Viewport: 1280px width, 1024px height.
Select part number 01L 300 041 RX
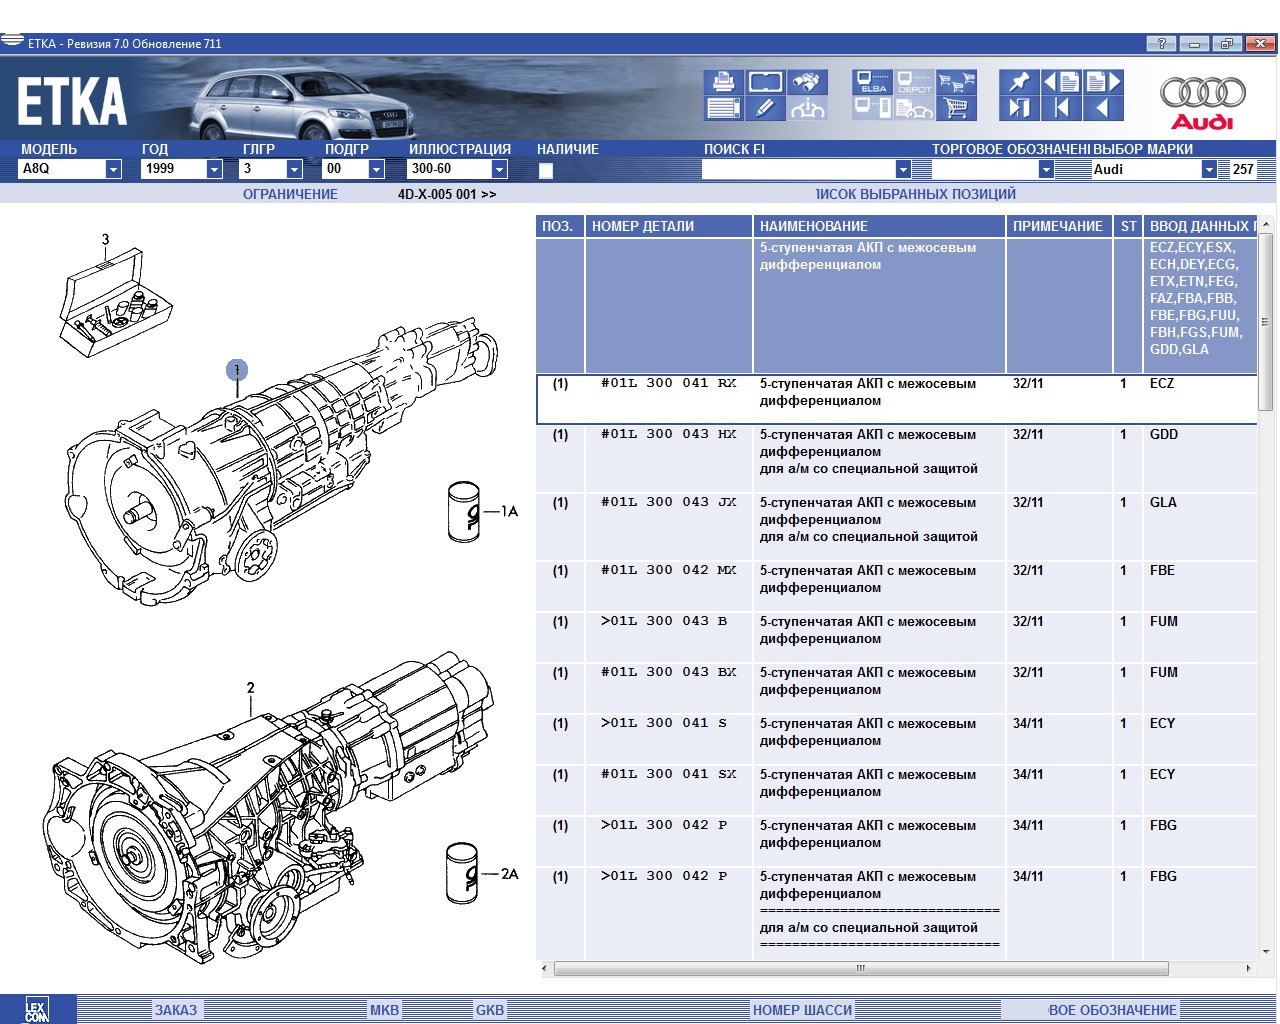[668, 383]
